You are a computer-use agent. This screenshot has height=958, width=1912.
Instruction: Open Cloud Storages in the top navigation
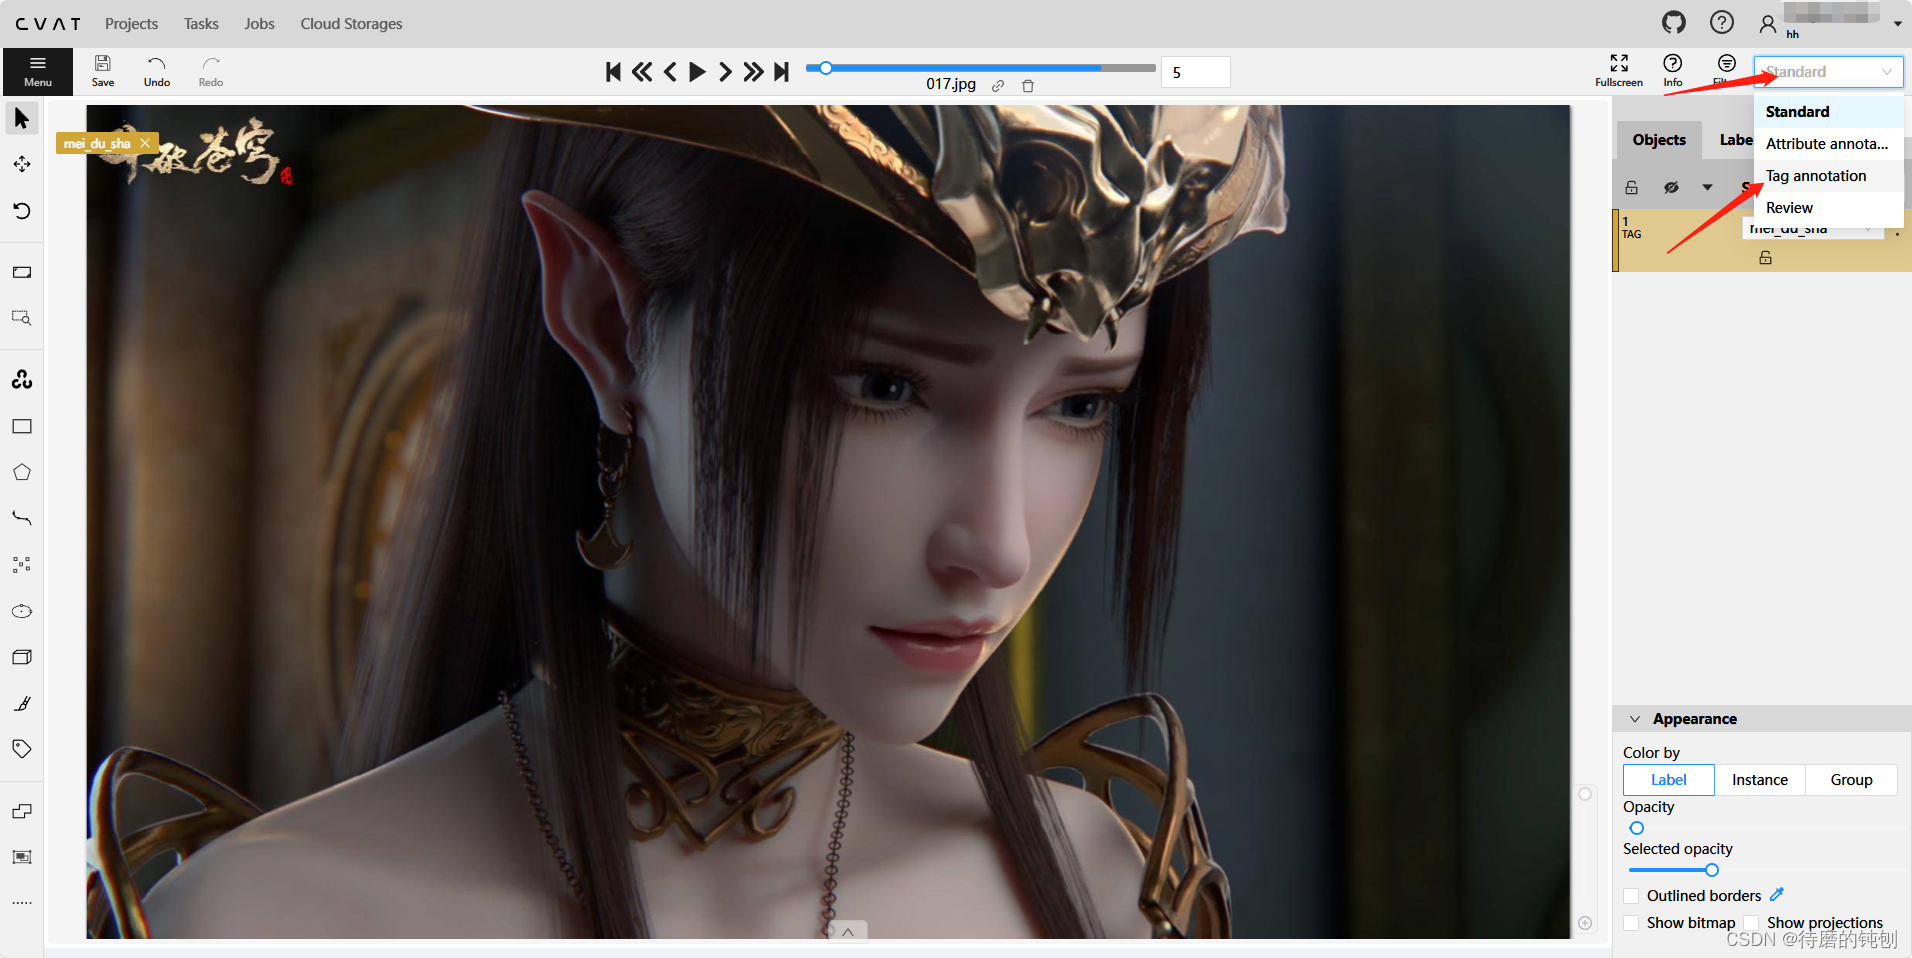tap(351, 23)
